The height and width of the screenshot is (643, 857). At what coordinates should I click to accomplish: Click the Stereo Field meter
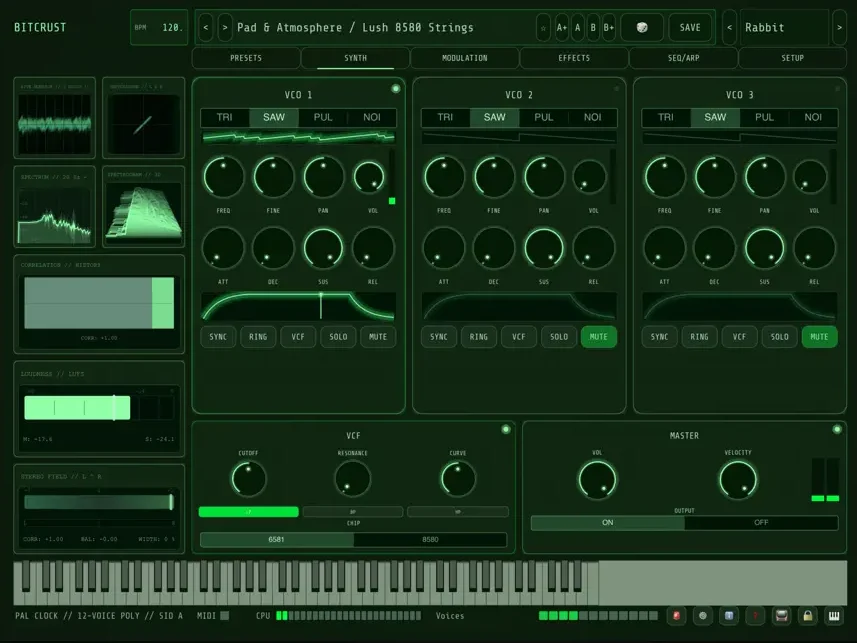pyautogui.click(x=99, y=508)
